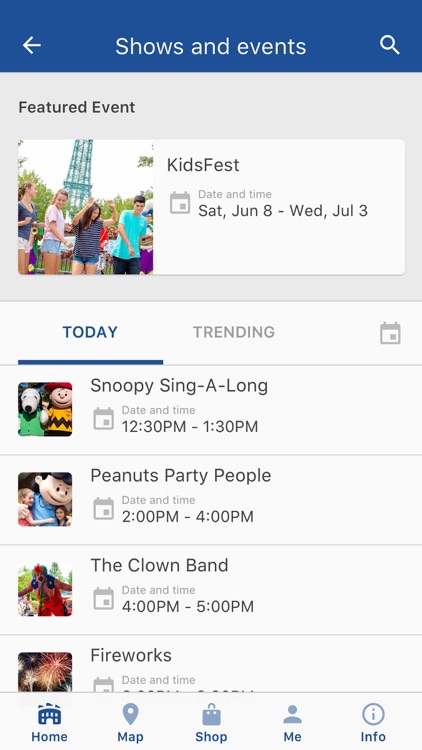Open the Fireworks event listing

(211, 664)
